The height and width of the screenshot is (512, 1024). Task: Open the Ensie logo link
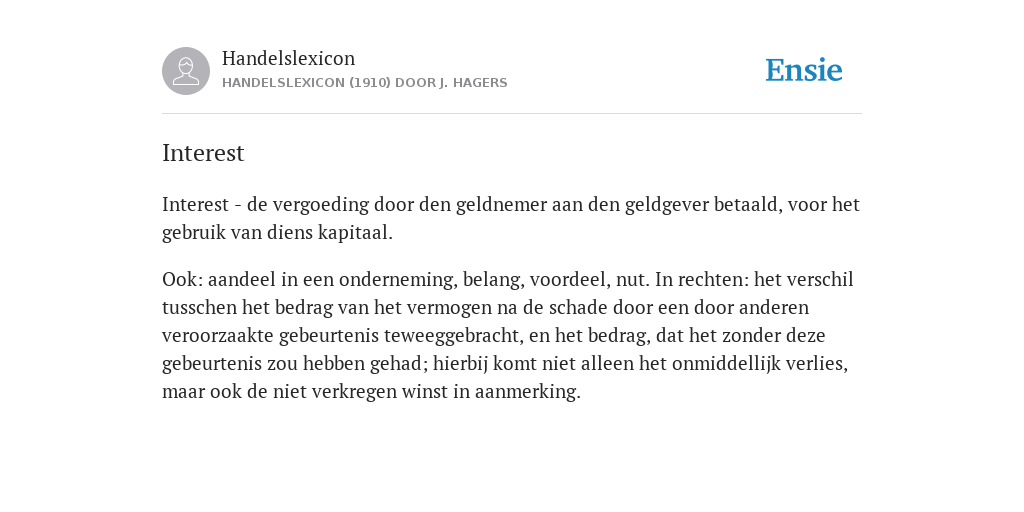804,70
